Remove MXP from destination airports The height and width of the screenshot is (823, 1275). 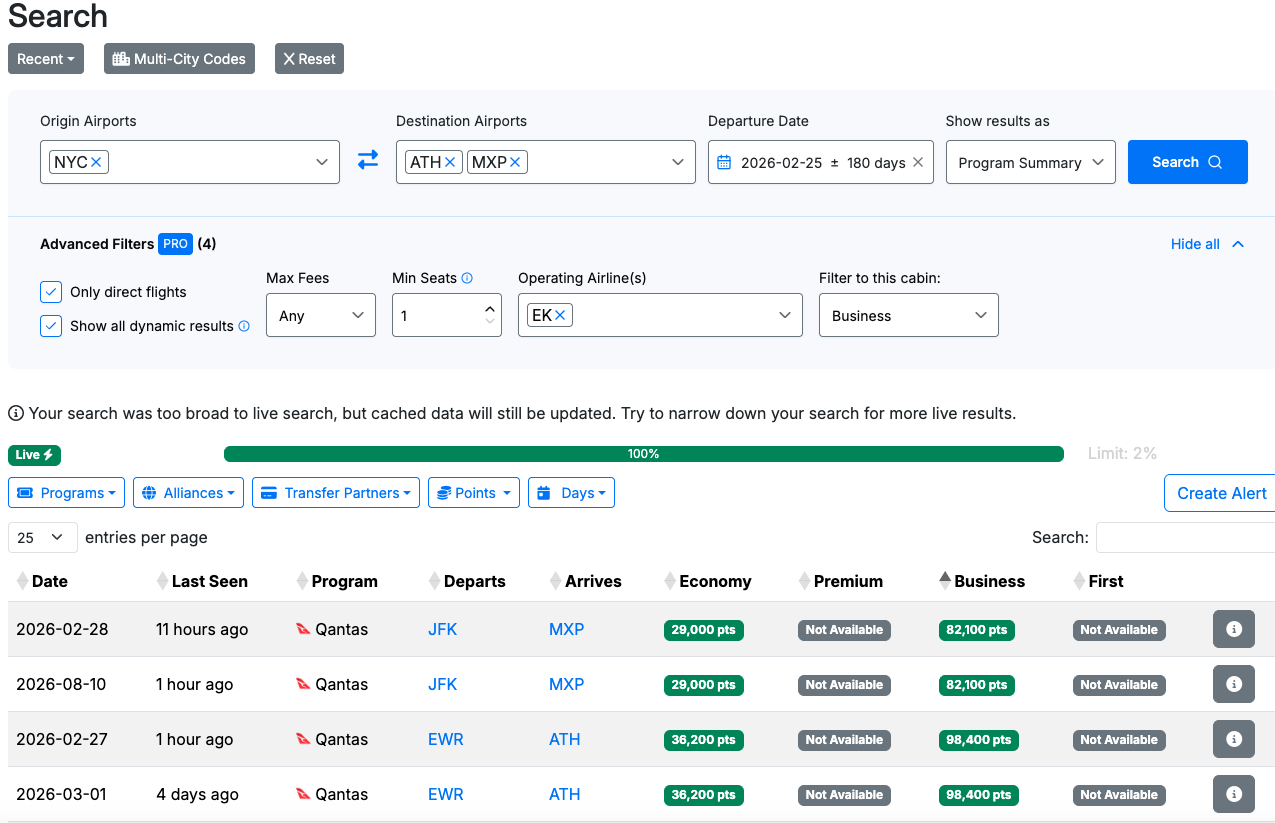[x=515, y=162]
